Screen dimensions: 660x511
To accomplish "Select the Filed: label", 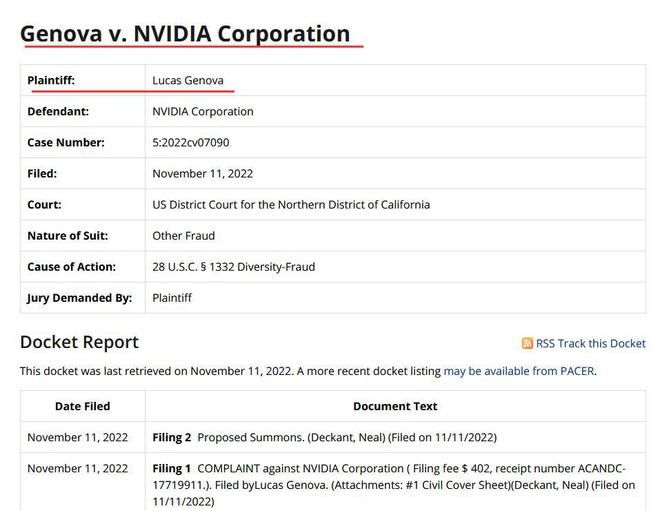I will tap(42, 173).
